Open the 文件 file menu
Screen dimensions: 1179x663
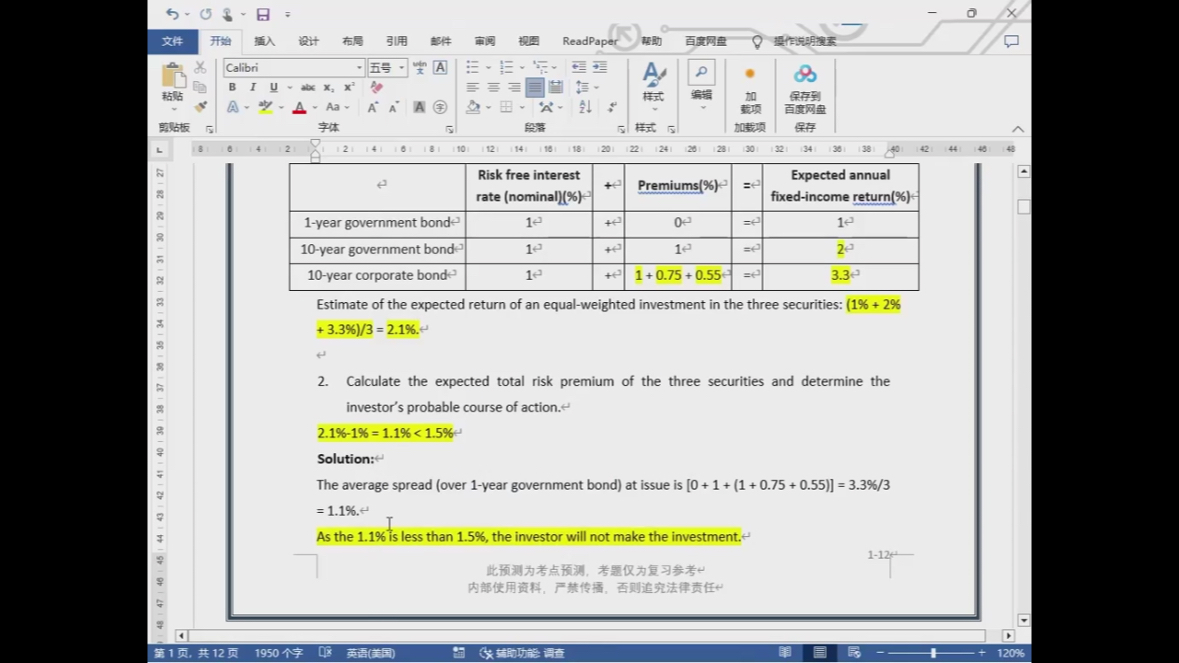click(x=172, y=41)
